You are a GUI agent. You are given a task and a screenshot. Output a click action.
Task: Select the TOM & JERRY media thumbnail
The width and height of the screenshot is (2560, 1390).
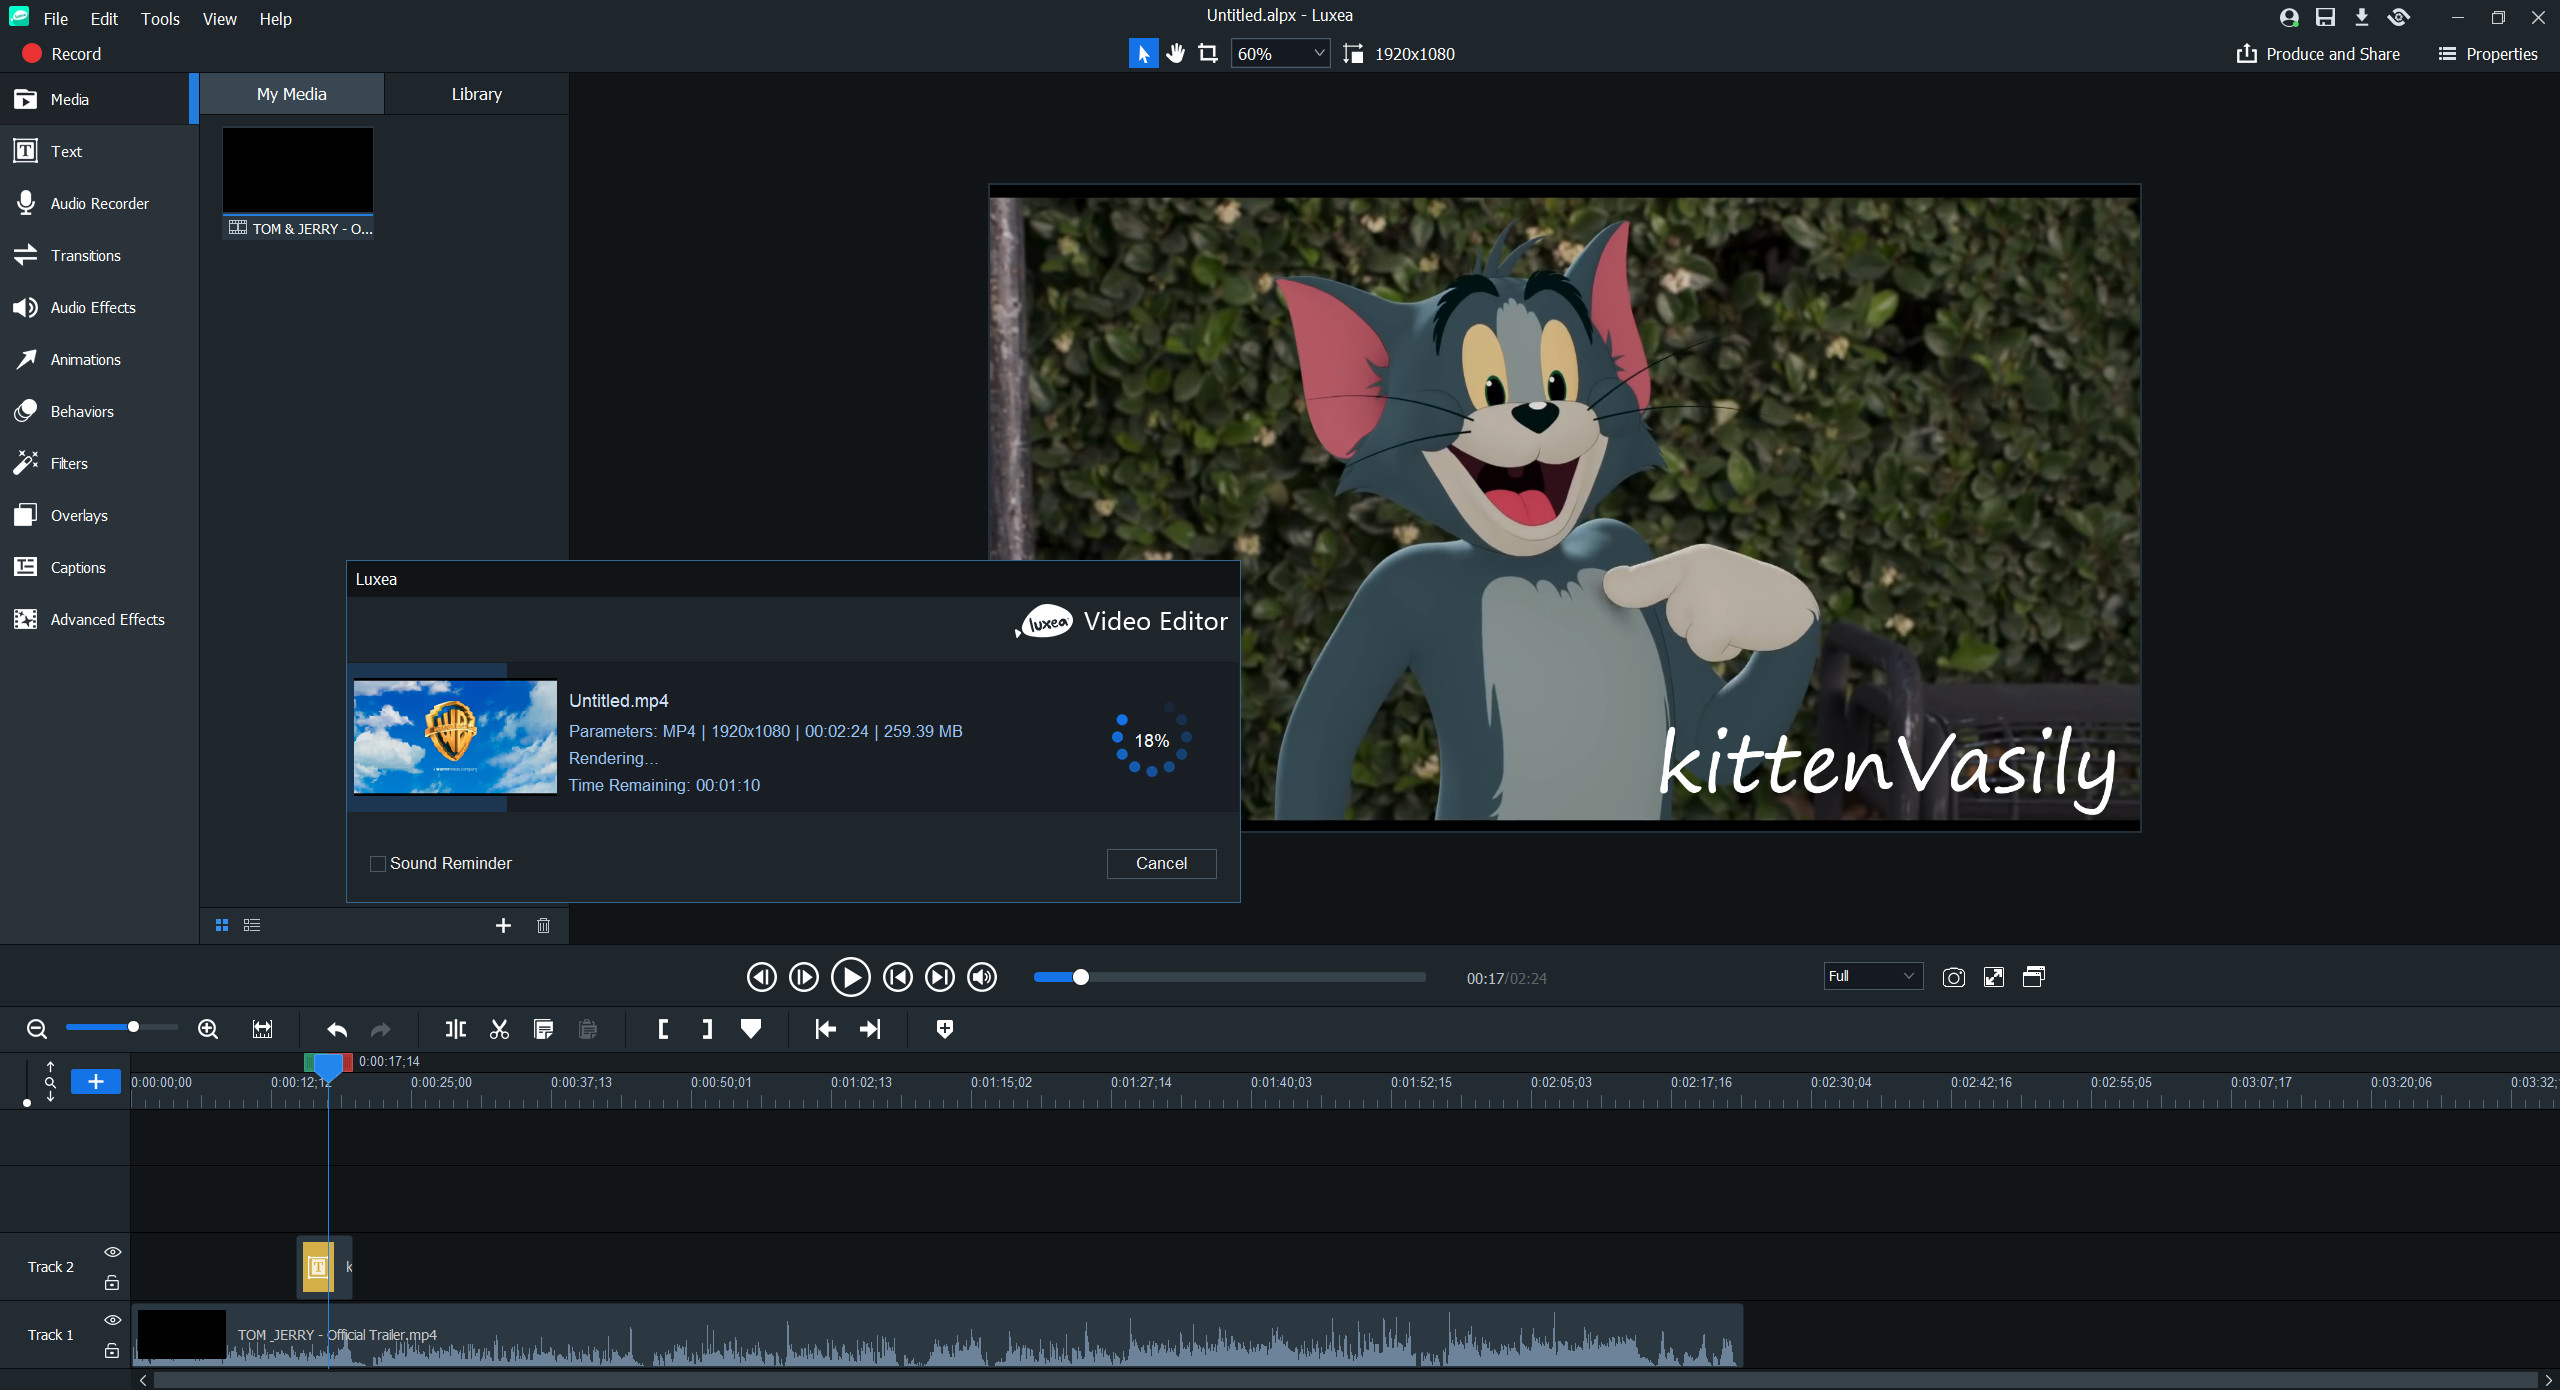coord(297,171)
